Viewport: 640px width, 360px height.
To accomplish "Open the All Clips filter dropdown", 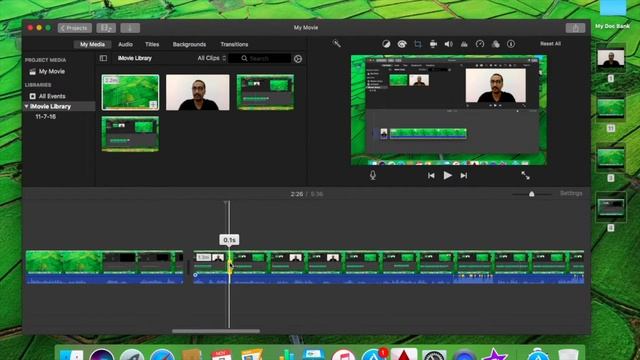I will coord(211,58).
